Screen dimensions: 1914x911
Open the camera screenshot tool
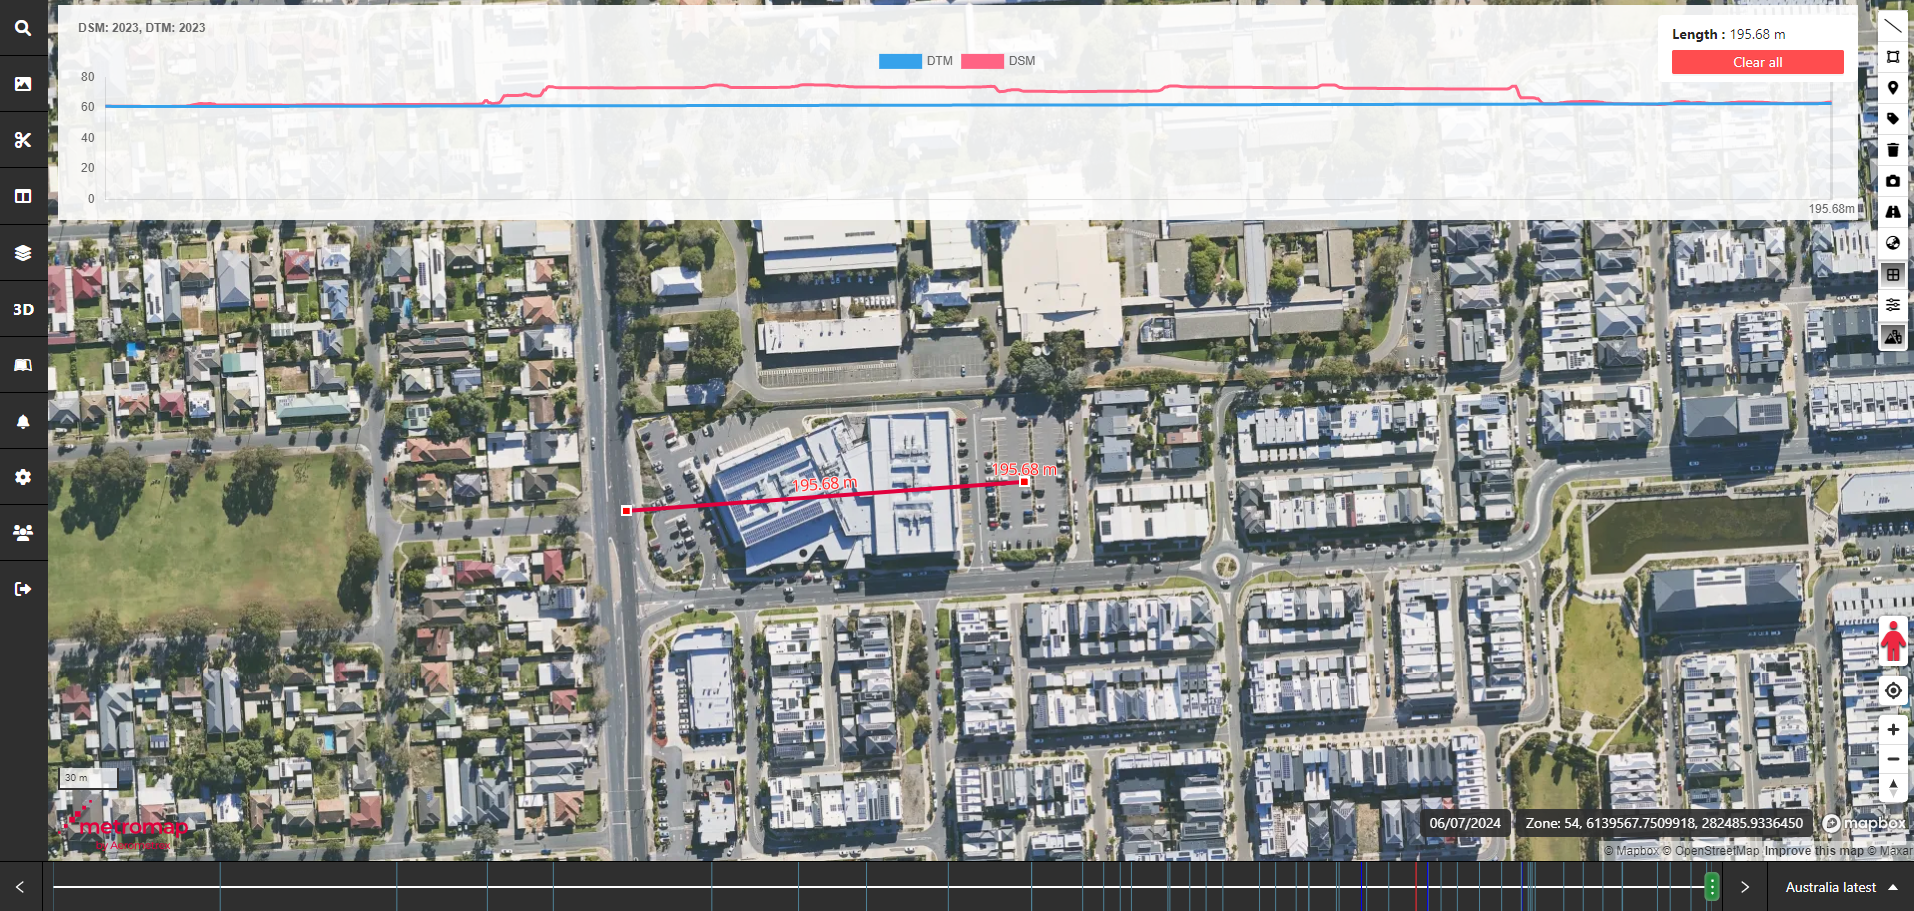coord(1892,181)
